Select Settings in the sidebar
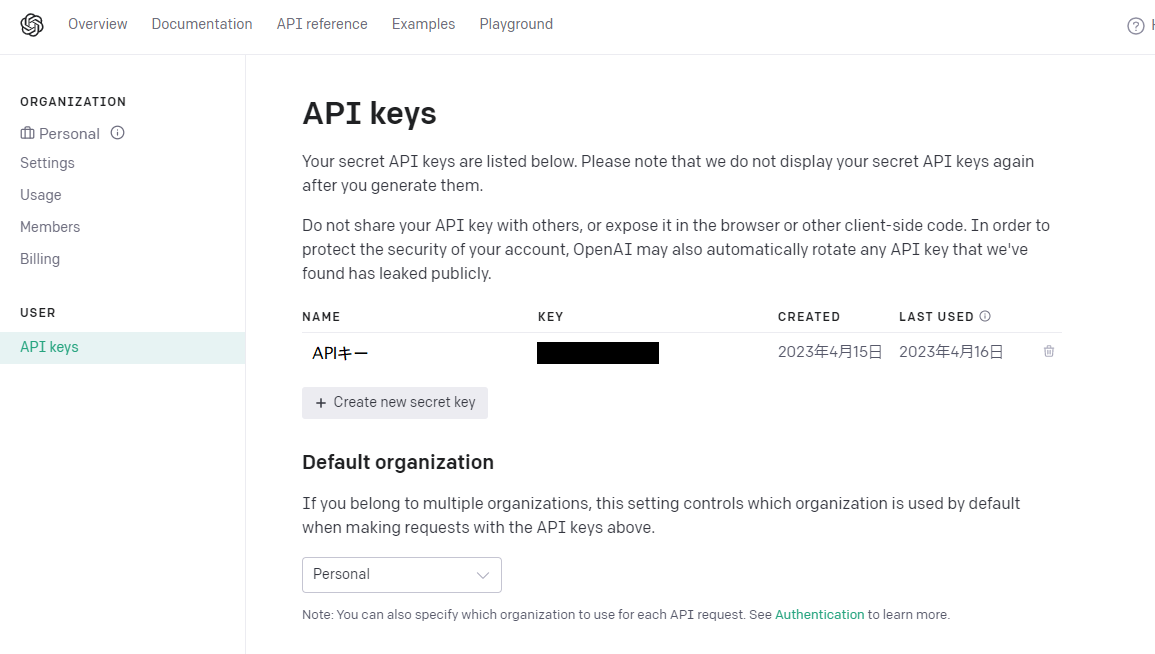Viewport: 1155px width, 654px height. pos(47,163)
